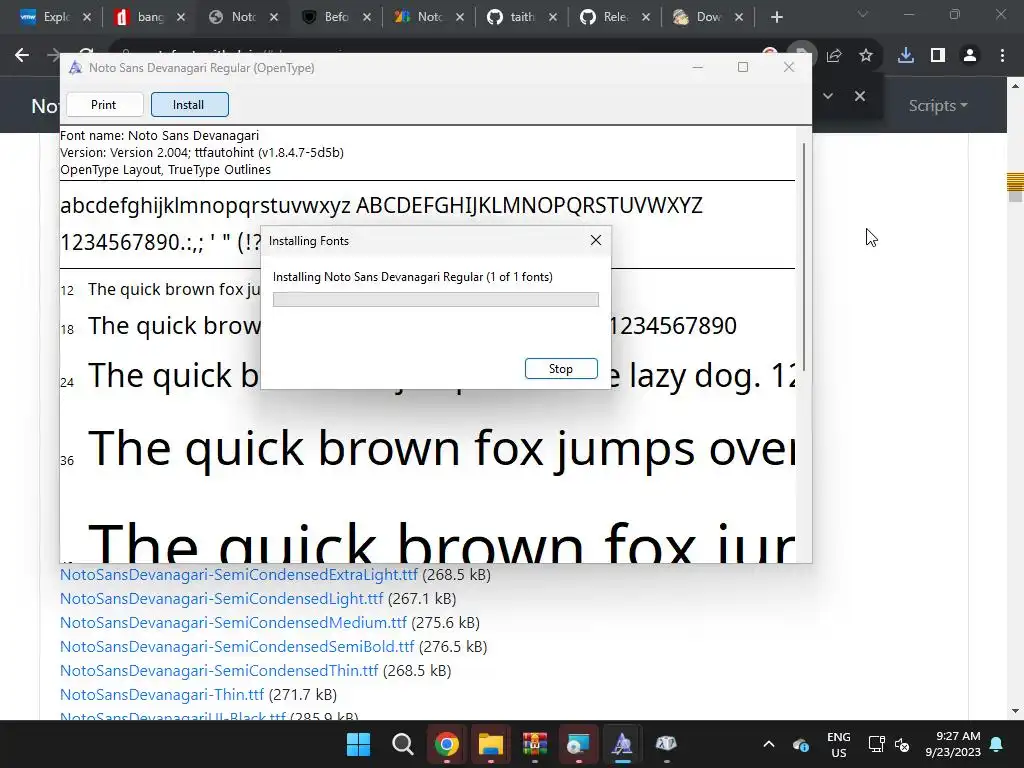This screenshot has height=768, width=1024.
Task: Click 'OpenType Layout, TrueType Outlines' text
Action: (165, 170)
